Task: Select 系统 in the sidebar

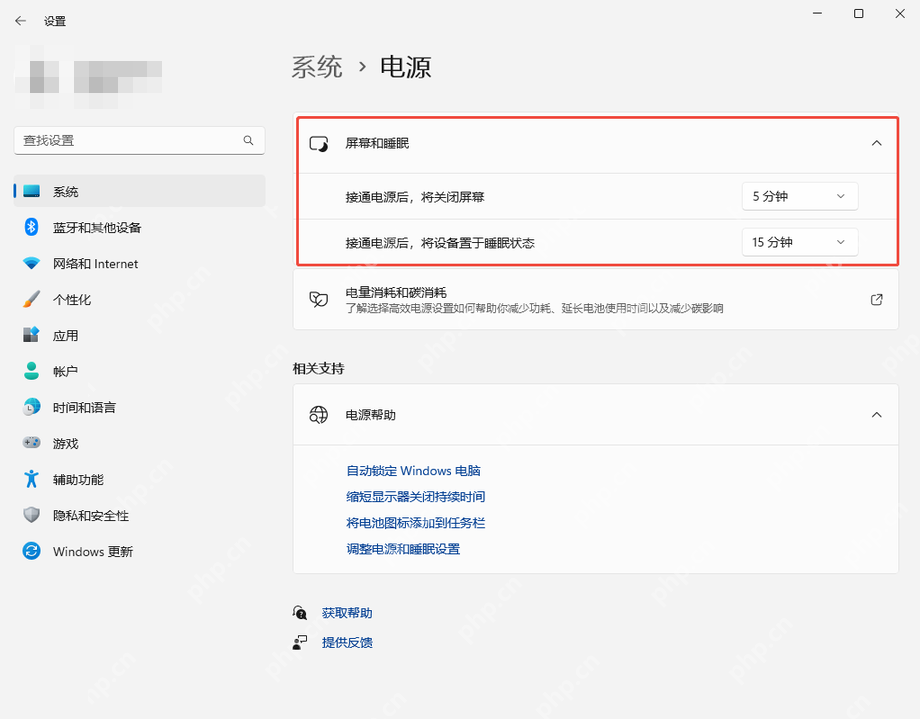Action: pos(140,191)
